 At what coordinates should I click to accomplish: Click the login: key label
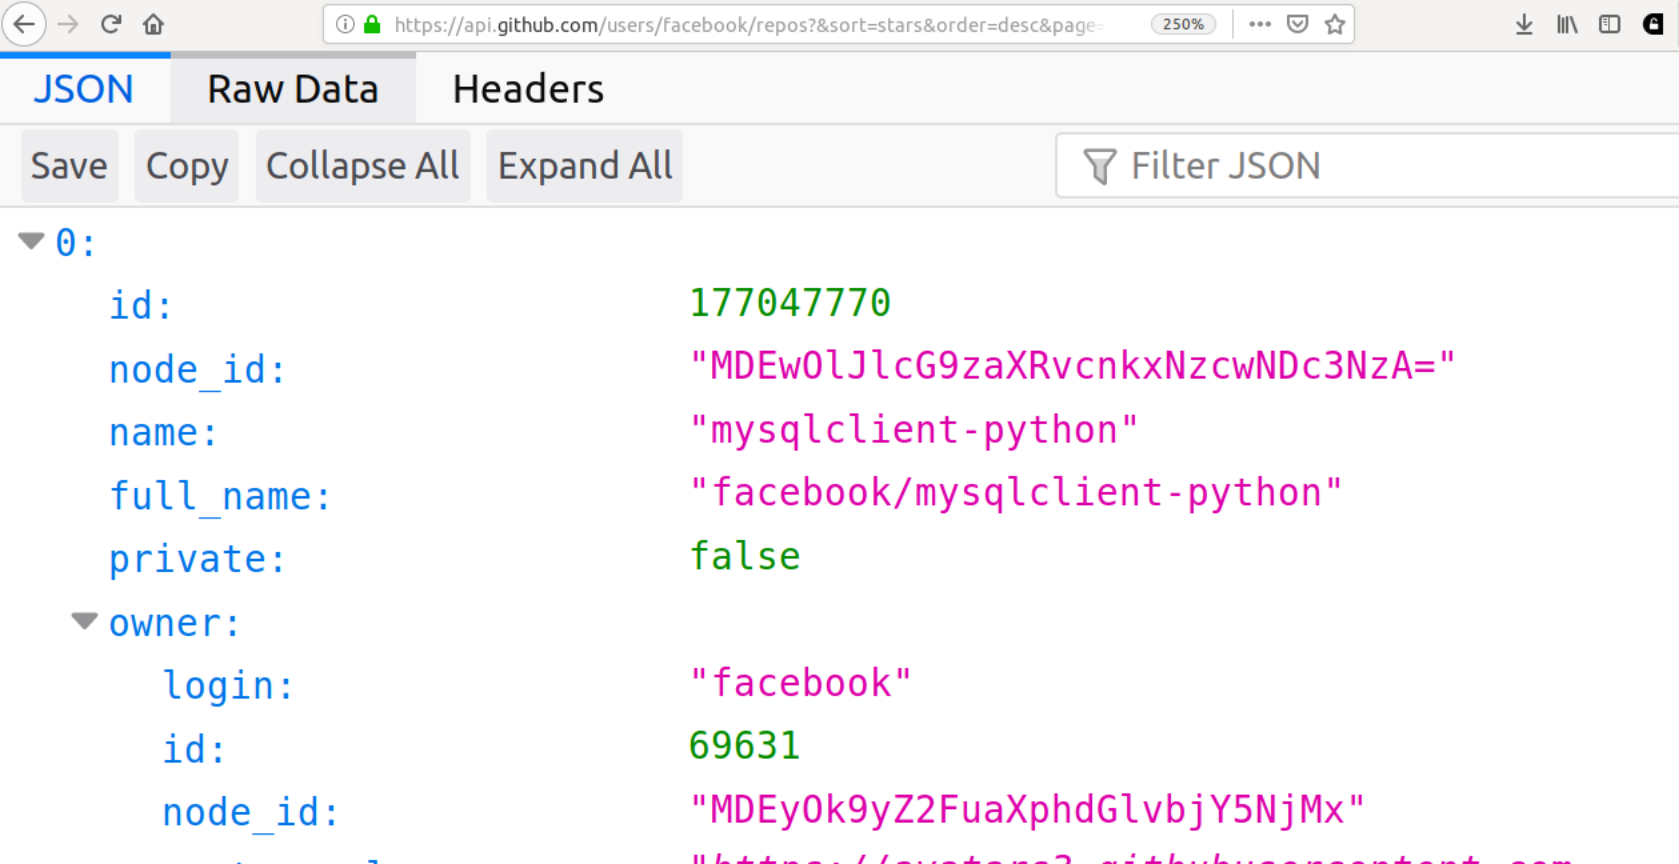coord(228,686)
